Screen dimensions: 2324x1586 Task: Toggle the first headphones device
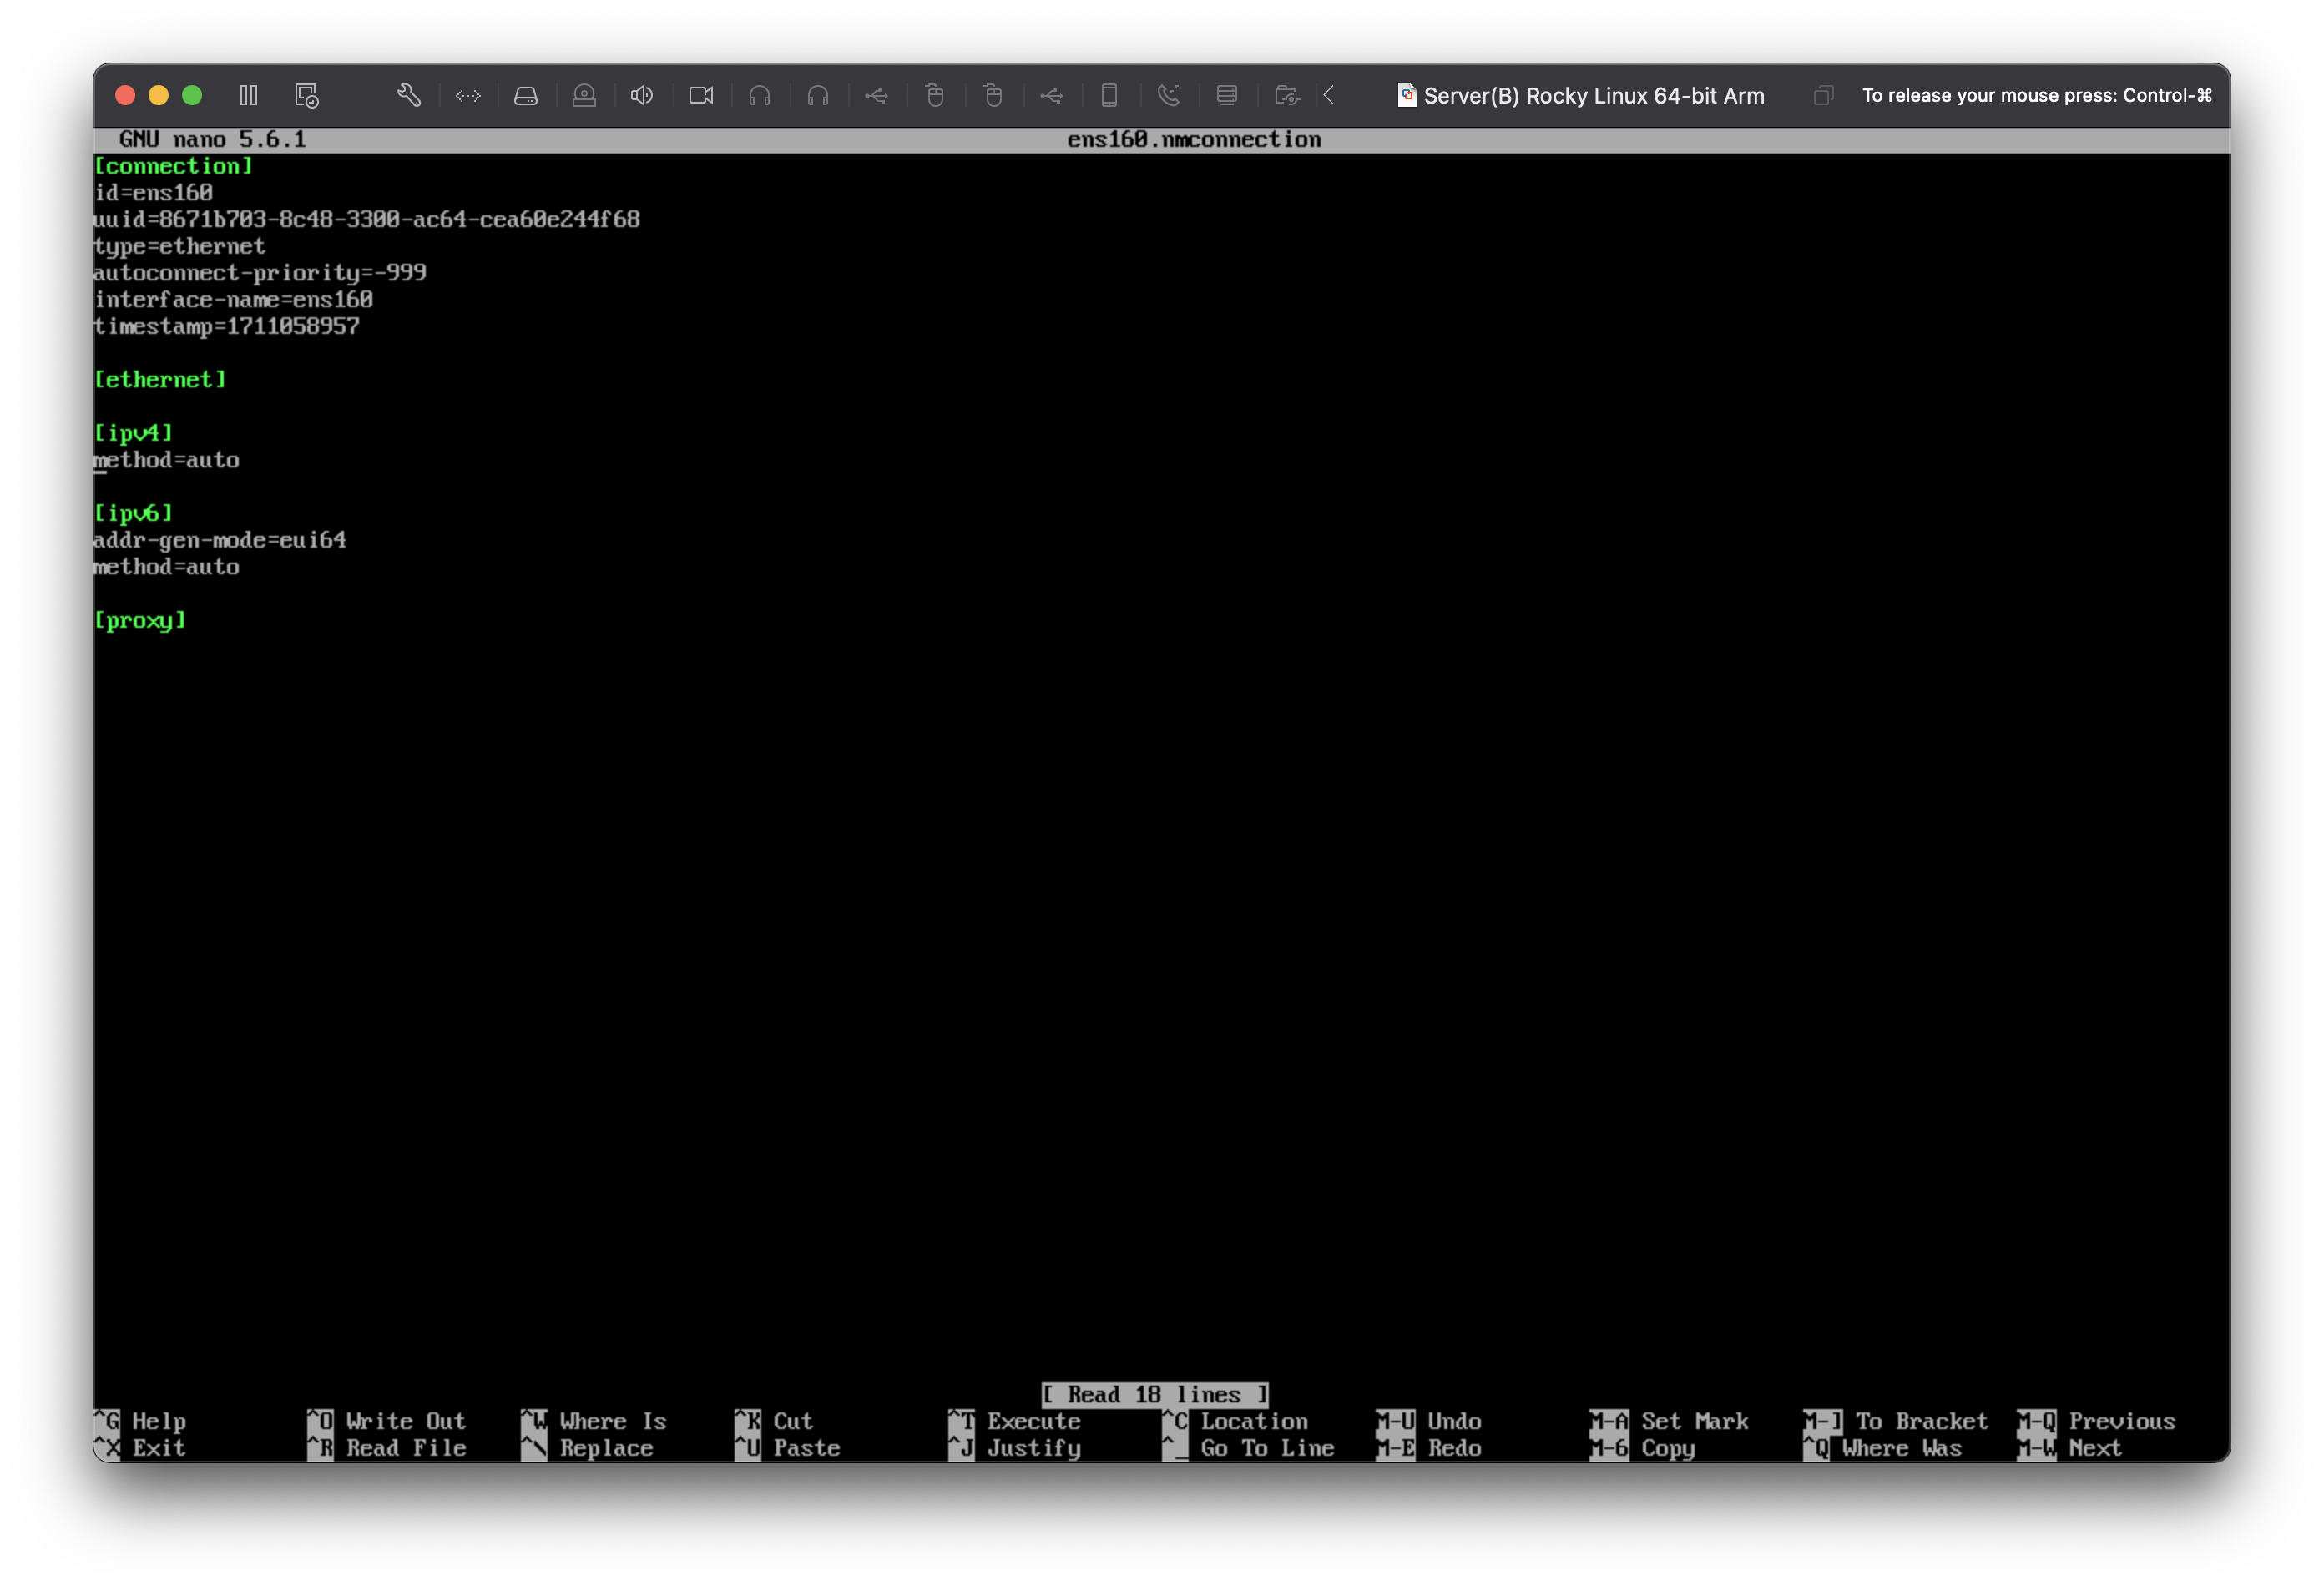759,95
